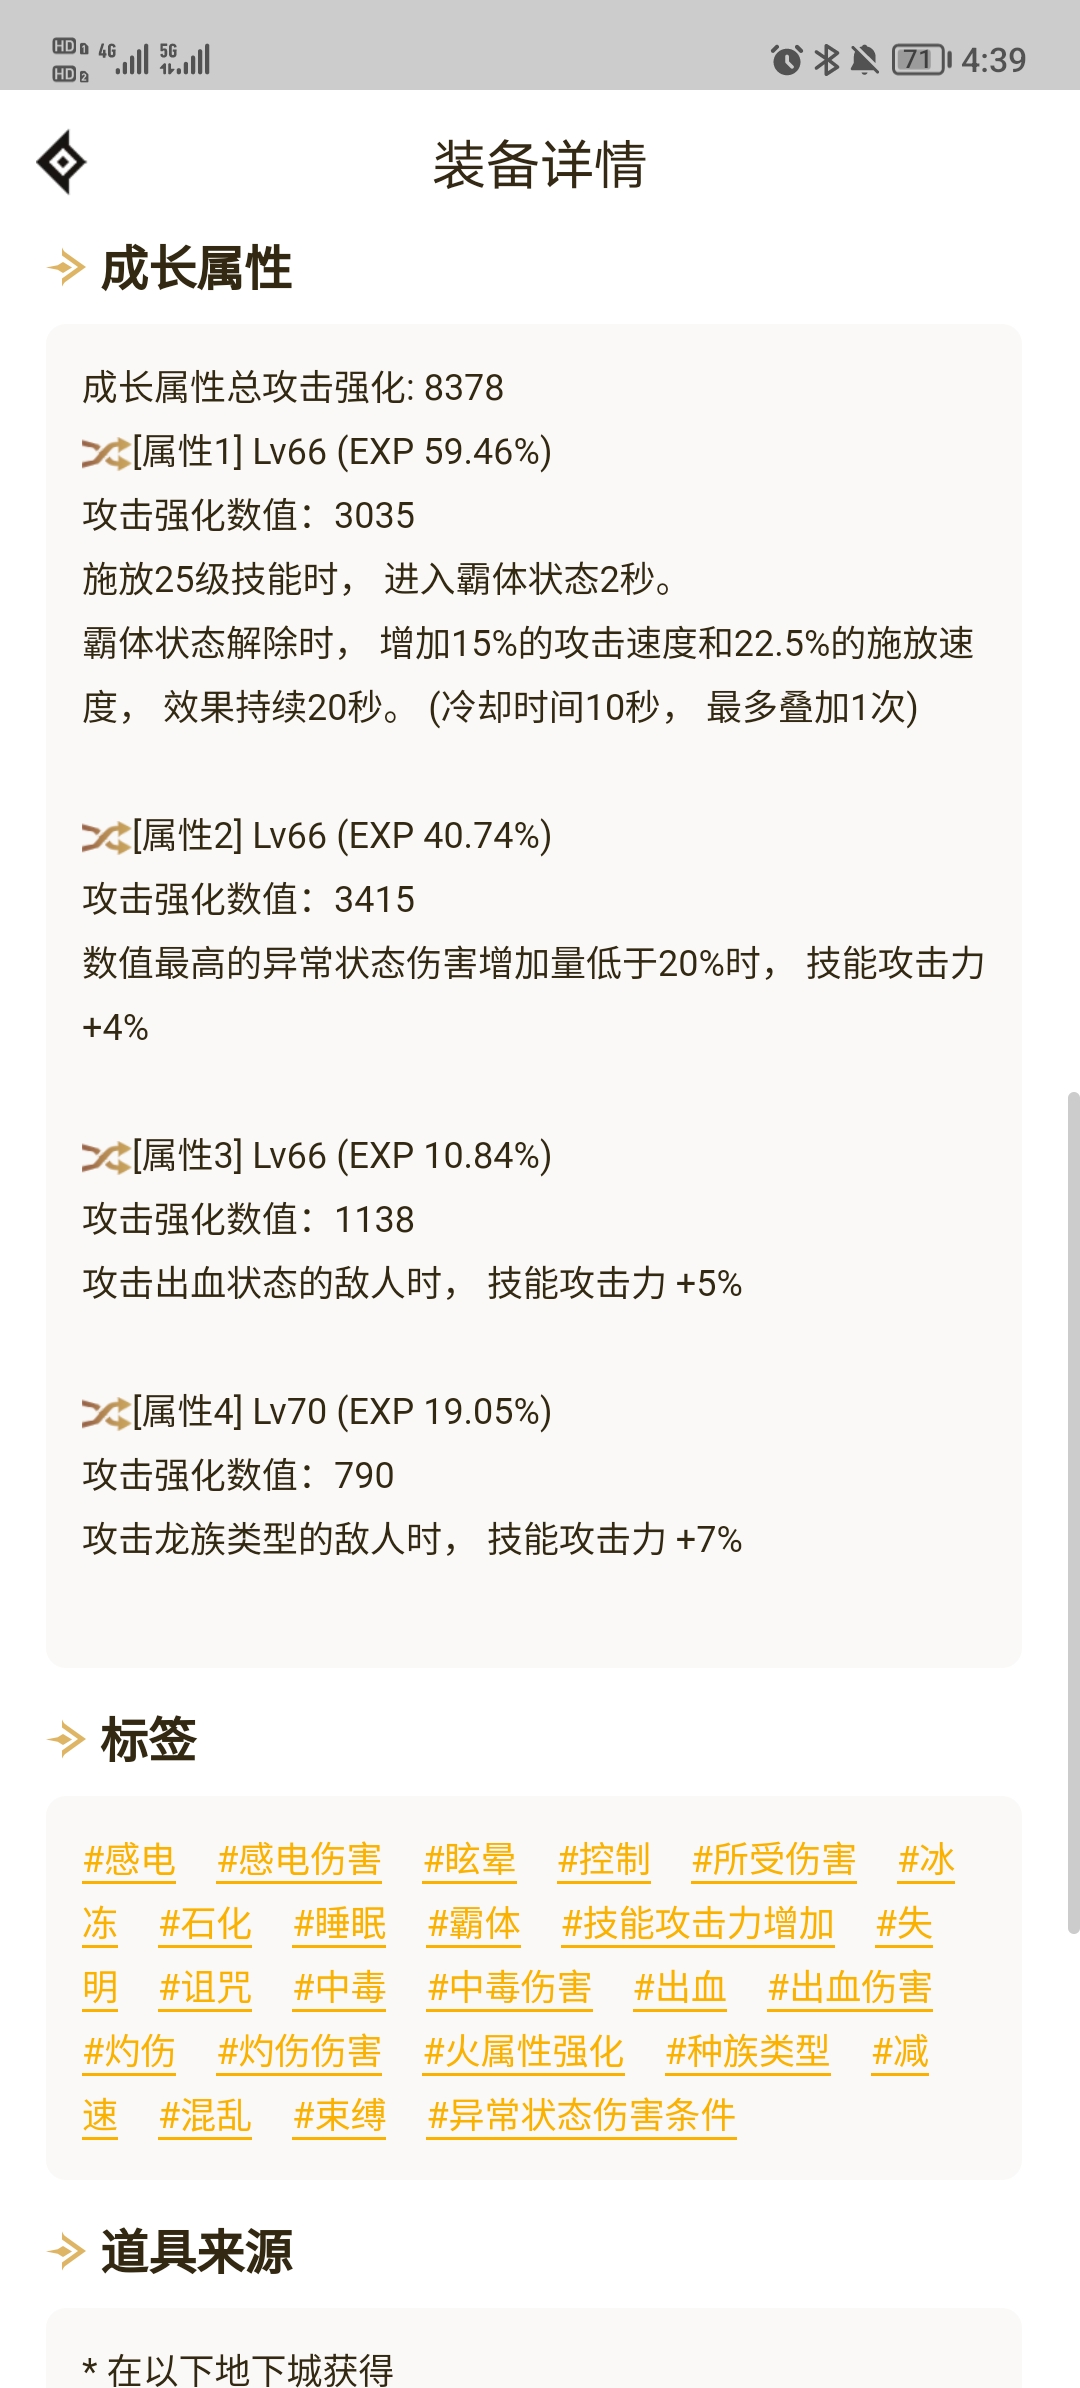Open the #霸体 tag link
The image size is (1080, 2388).
[x=474, y=1924]
